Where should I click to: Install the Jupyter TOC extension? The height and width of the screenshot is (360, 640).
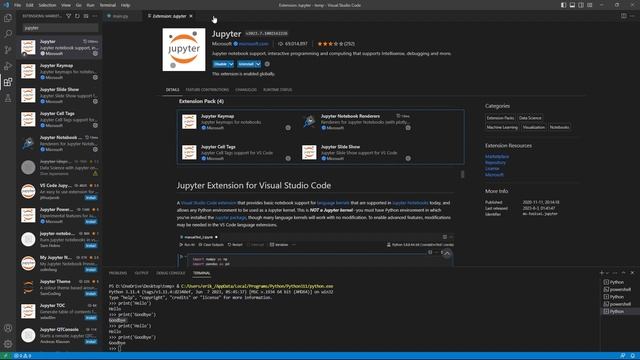(91, 318)
